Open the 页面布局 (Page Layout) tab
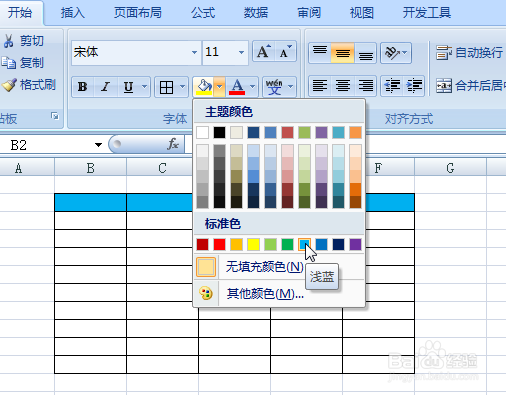506x395 pixels. pos(137,13)
